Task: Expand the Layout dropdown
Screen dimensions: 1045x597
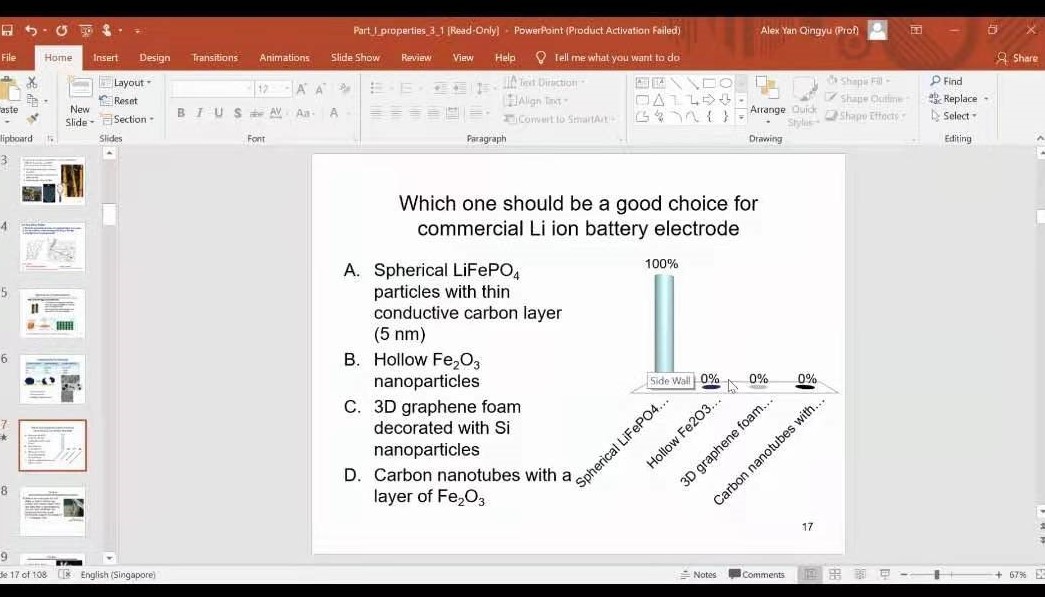Action: coord(126,83)
